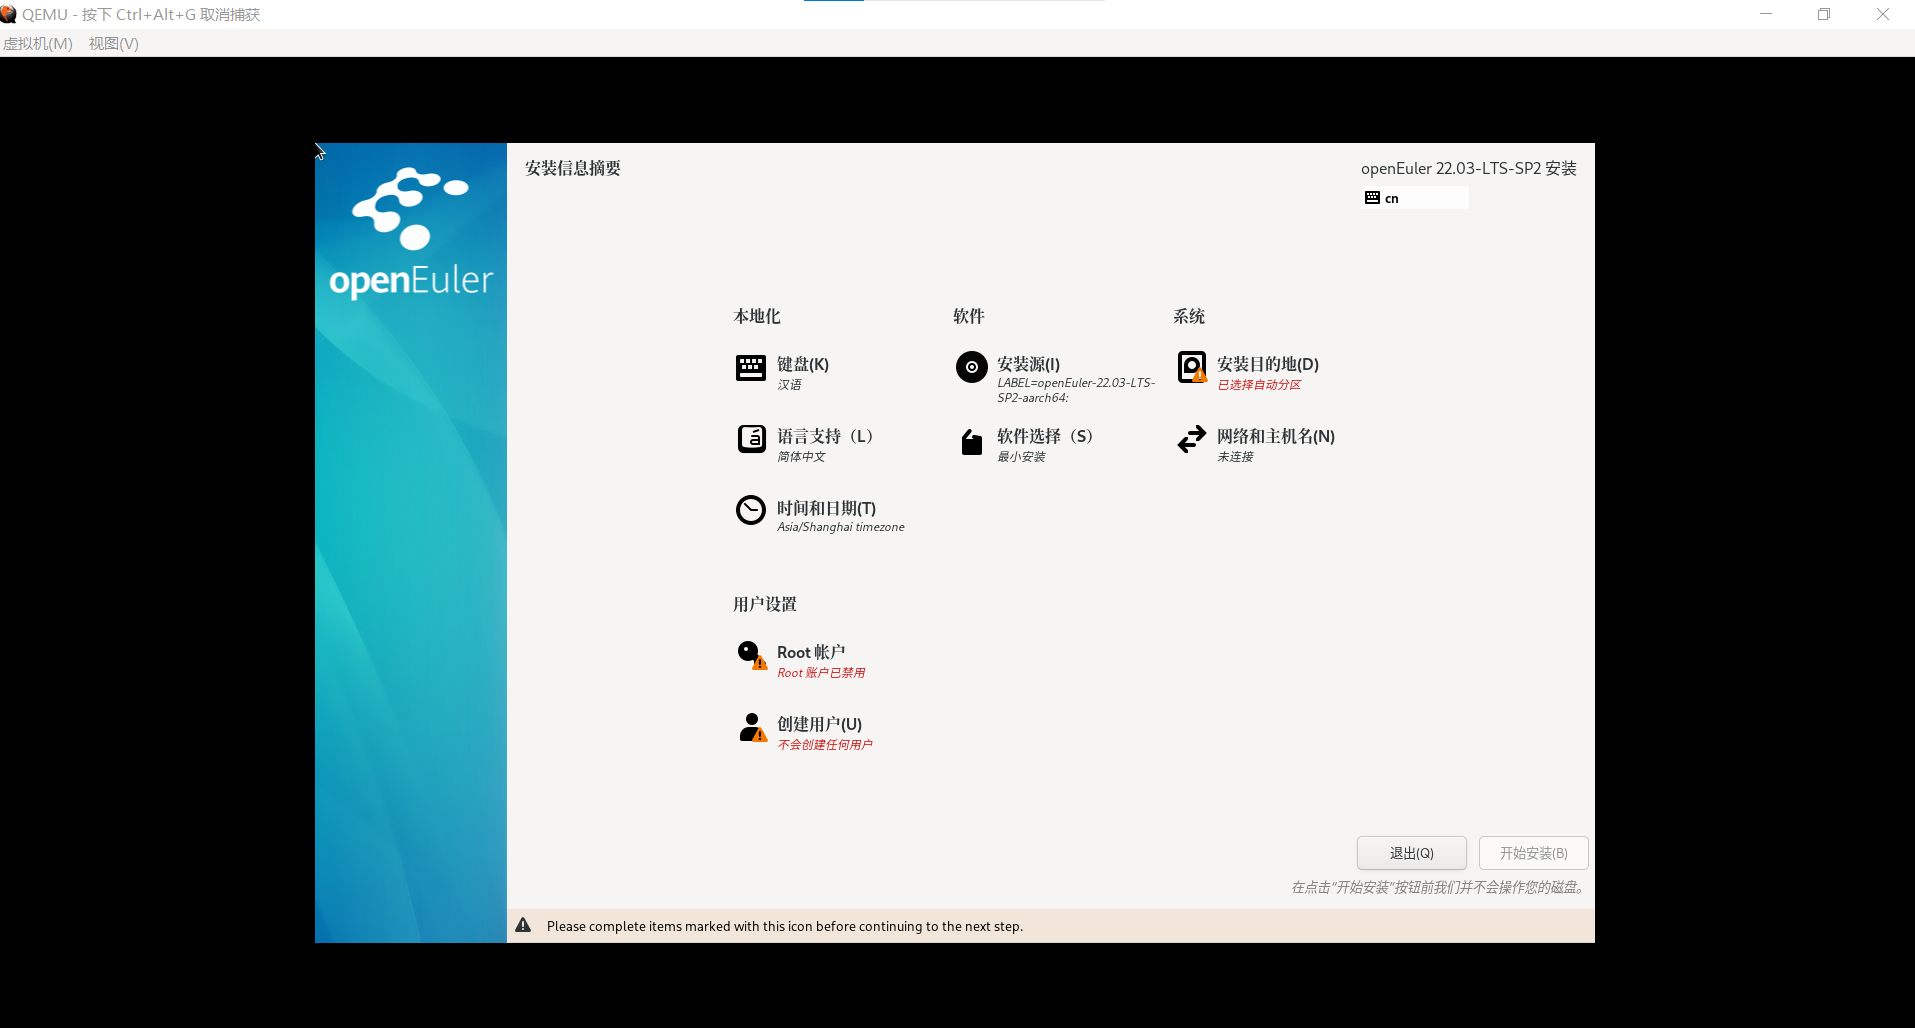Open the language support icon
Screen dimensions: 1915x1028
pyautogui.click(x=751, y=439)
